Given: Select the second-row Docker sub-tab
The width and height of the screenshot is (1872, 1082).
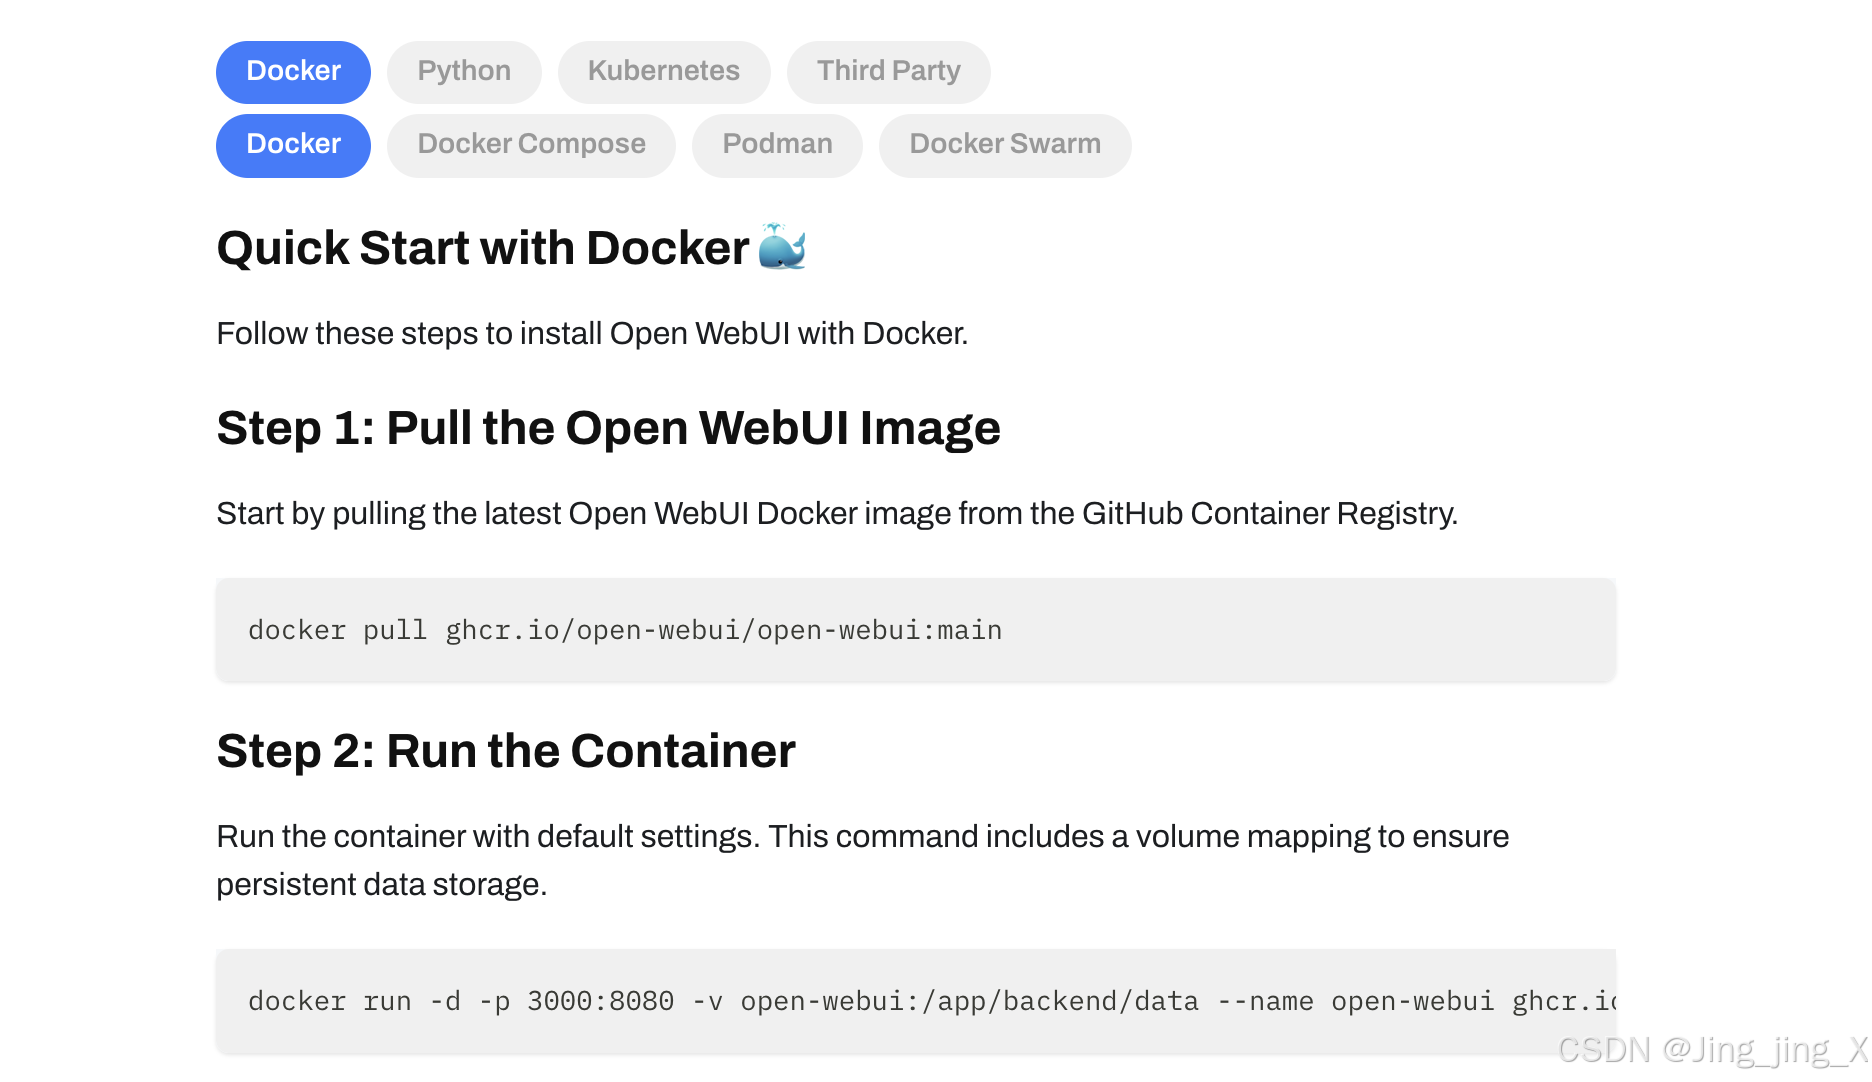Looking at the screenshot, I should 293,145.
